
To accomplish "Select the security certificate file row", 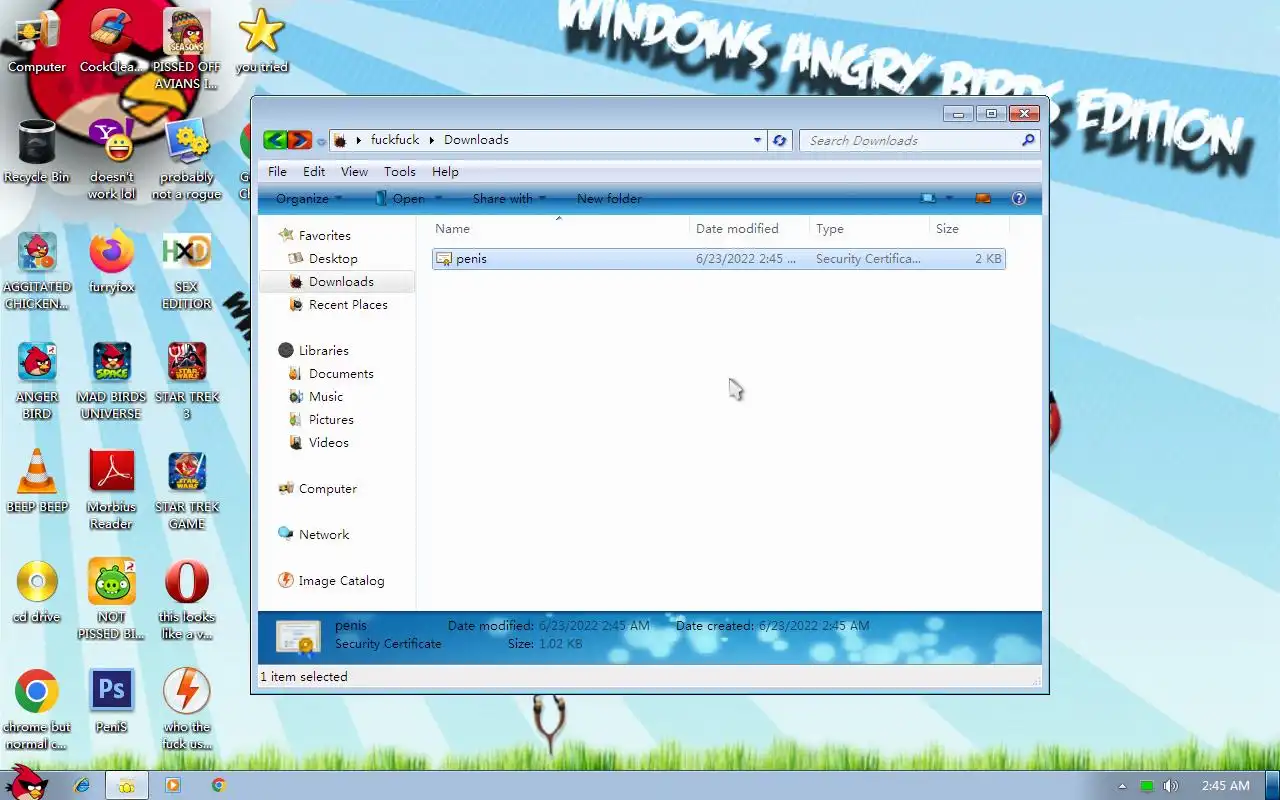I will click(718, 258).
